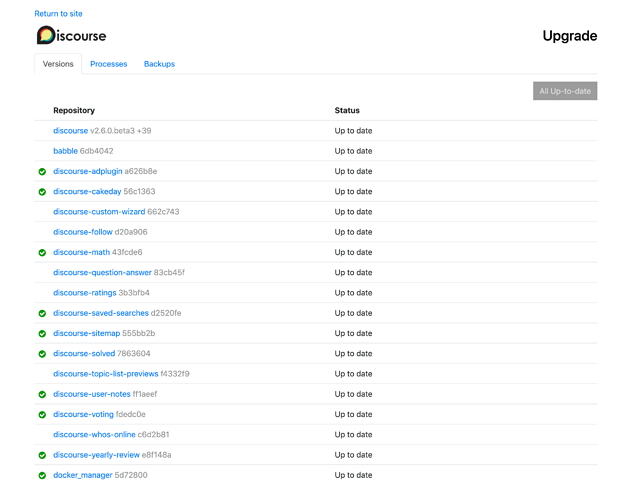Open the discourse-saved-searches link
Viewport: 632px width, 500px height.
[x=101, y=313]
